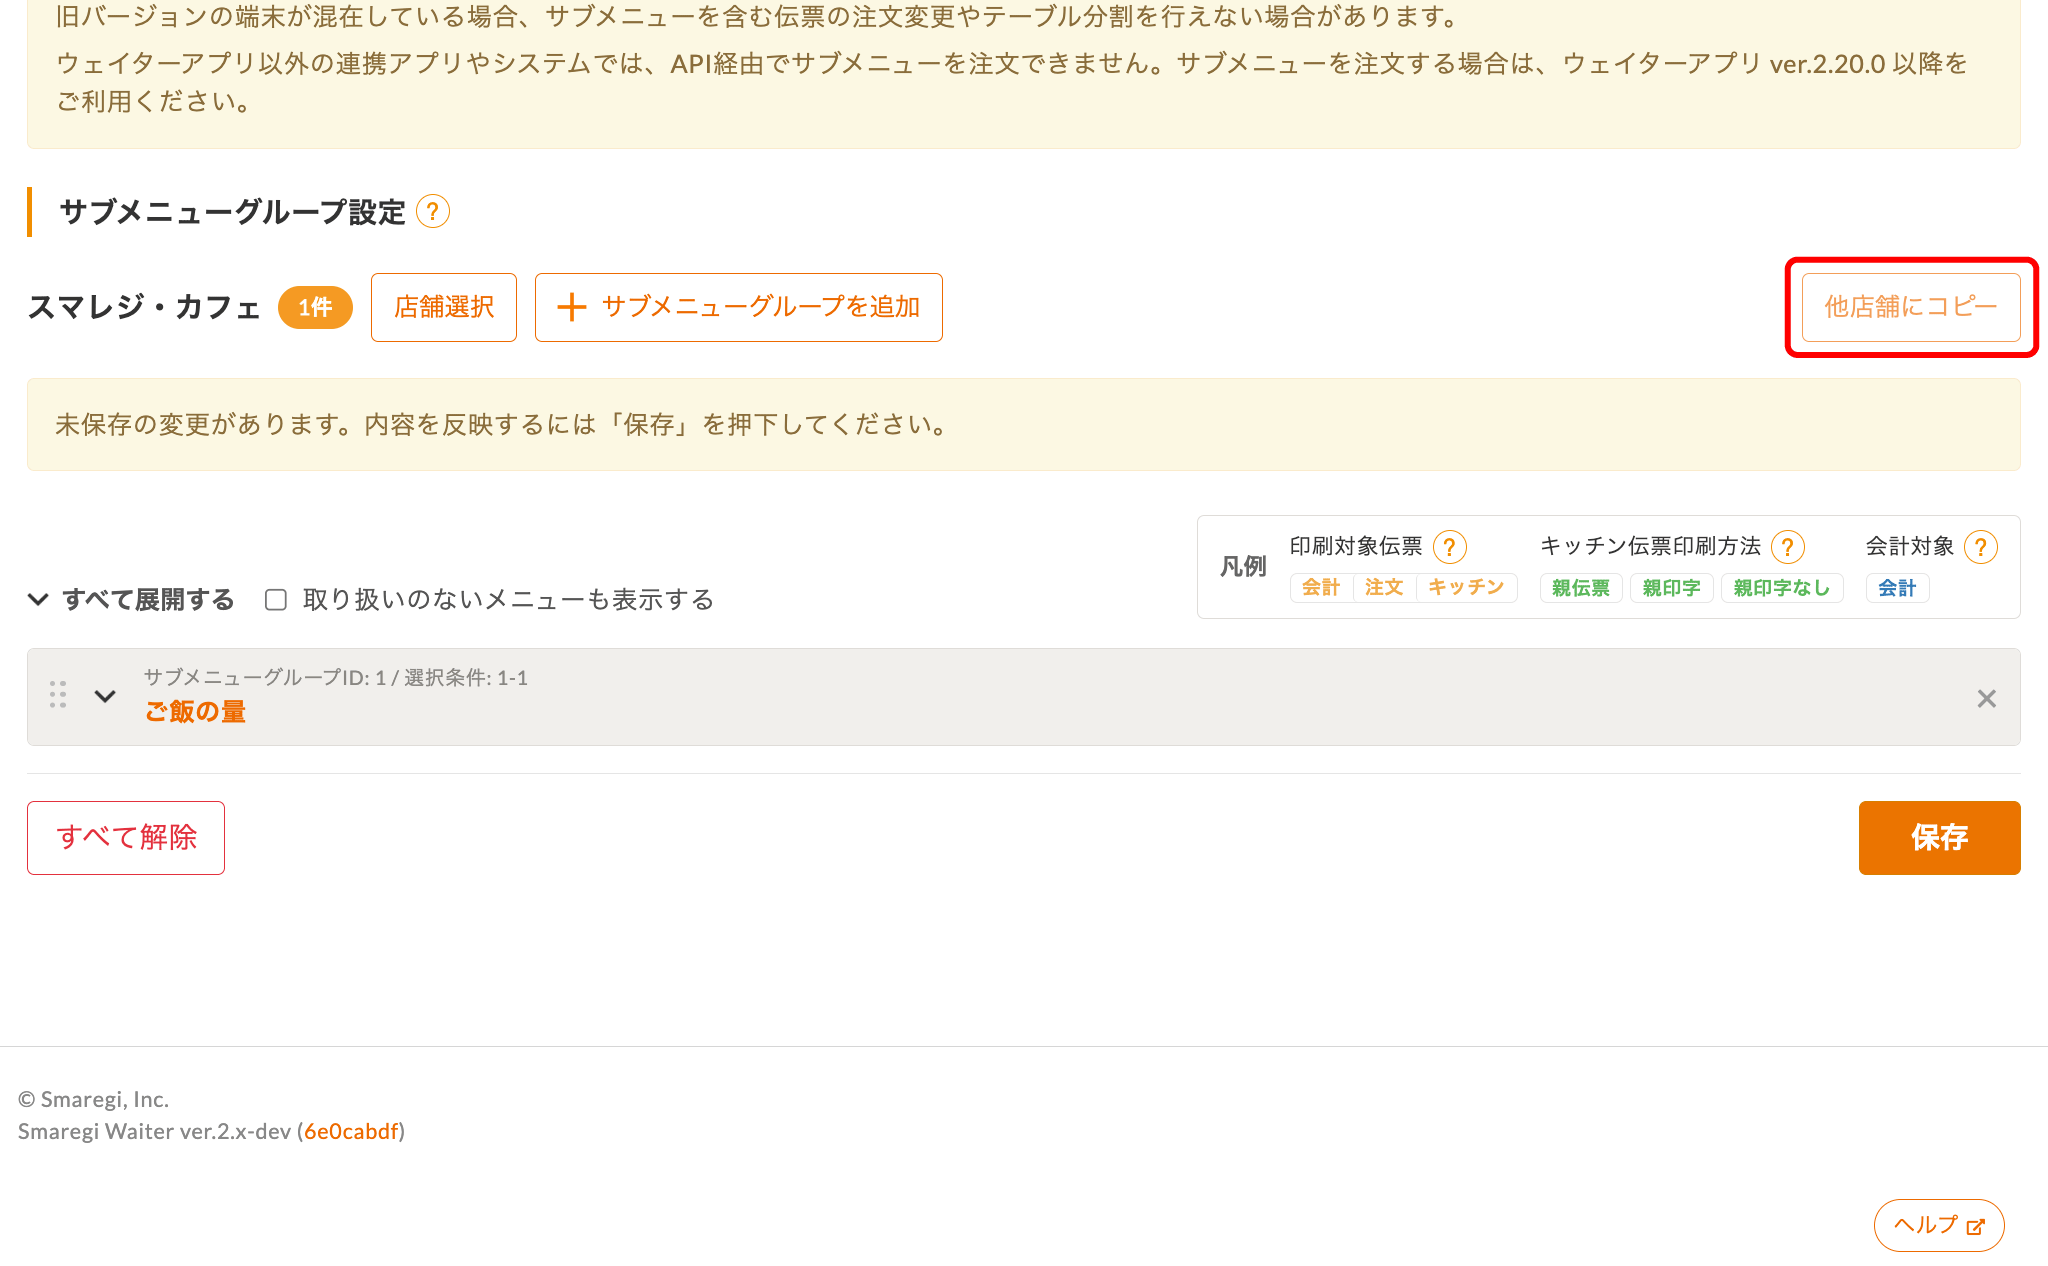This screenshot has width=2048, height=1266.
Task: Click the 他店舗にコピー button
Action: pos(1911,307)
